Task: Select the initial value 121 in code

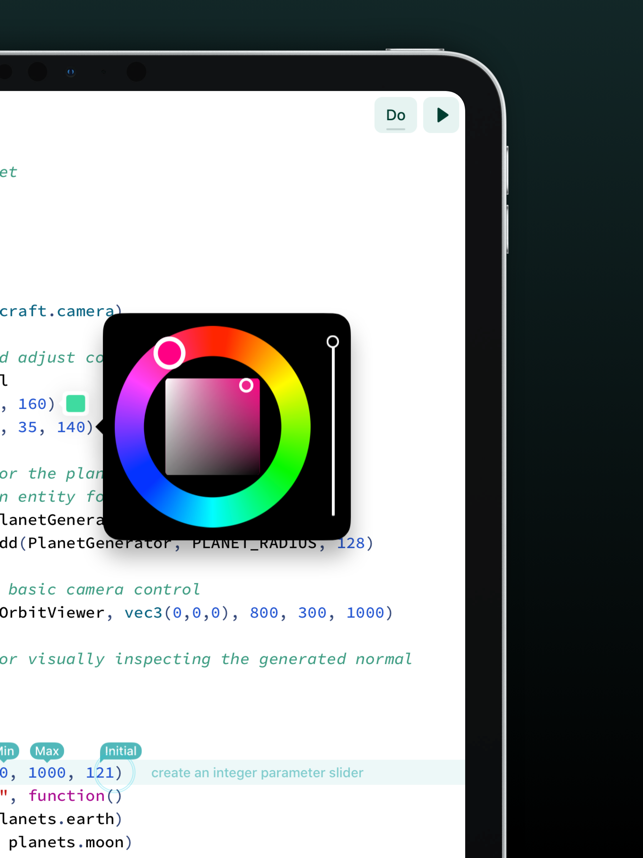Action: pos(100,773)
